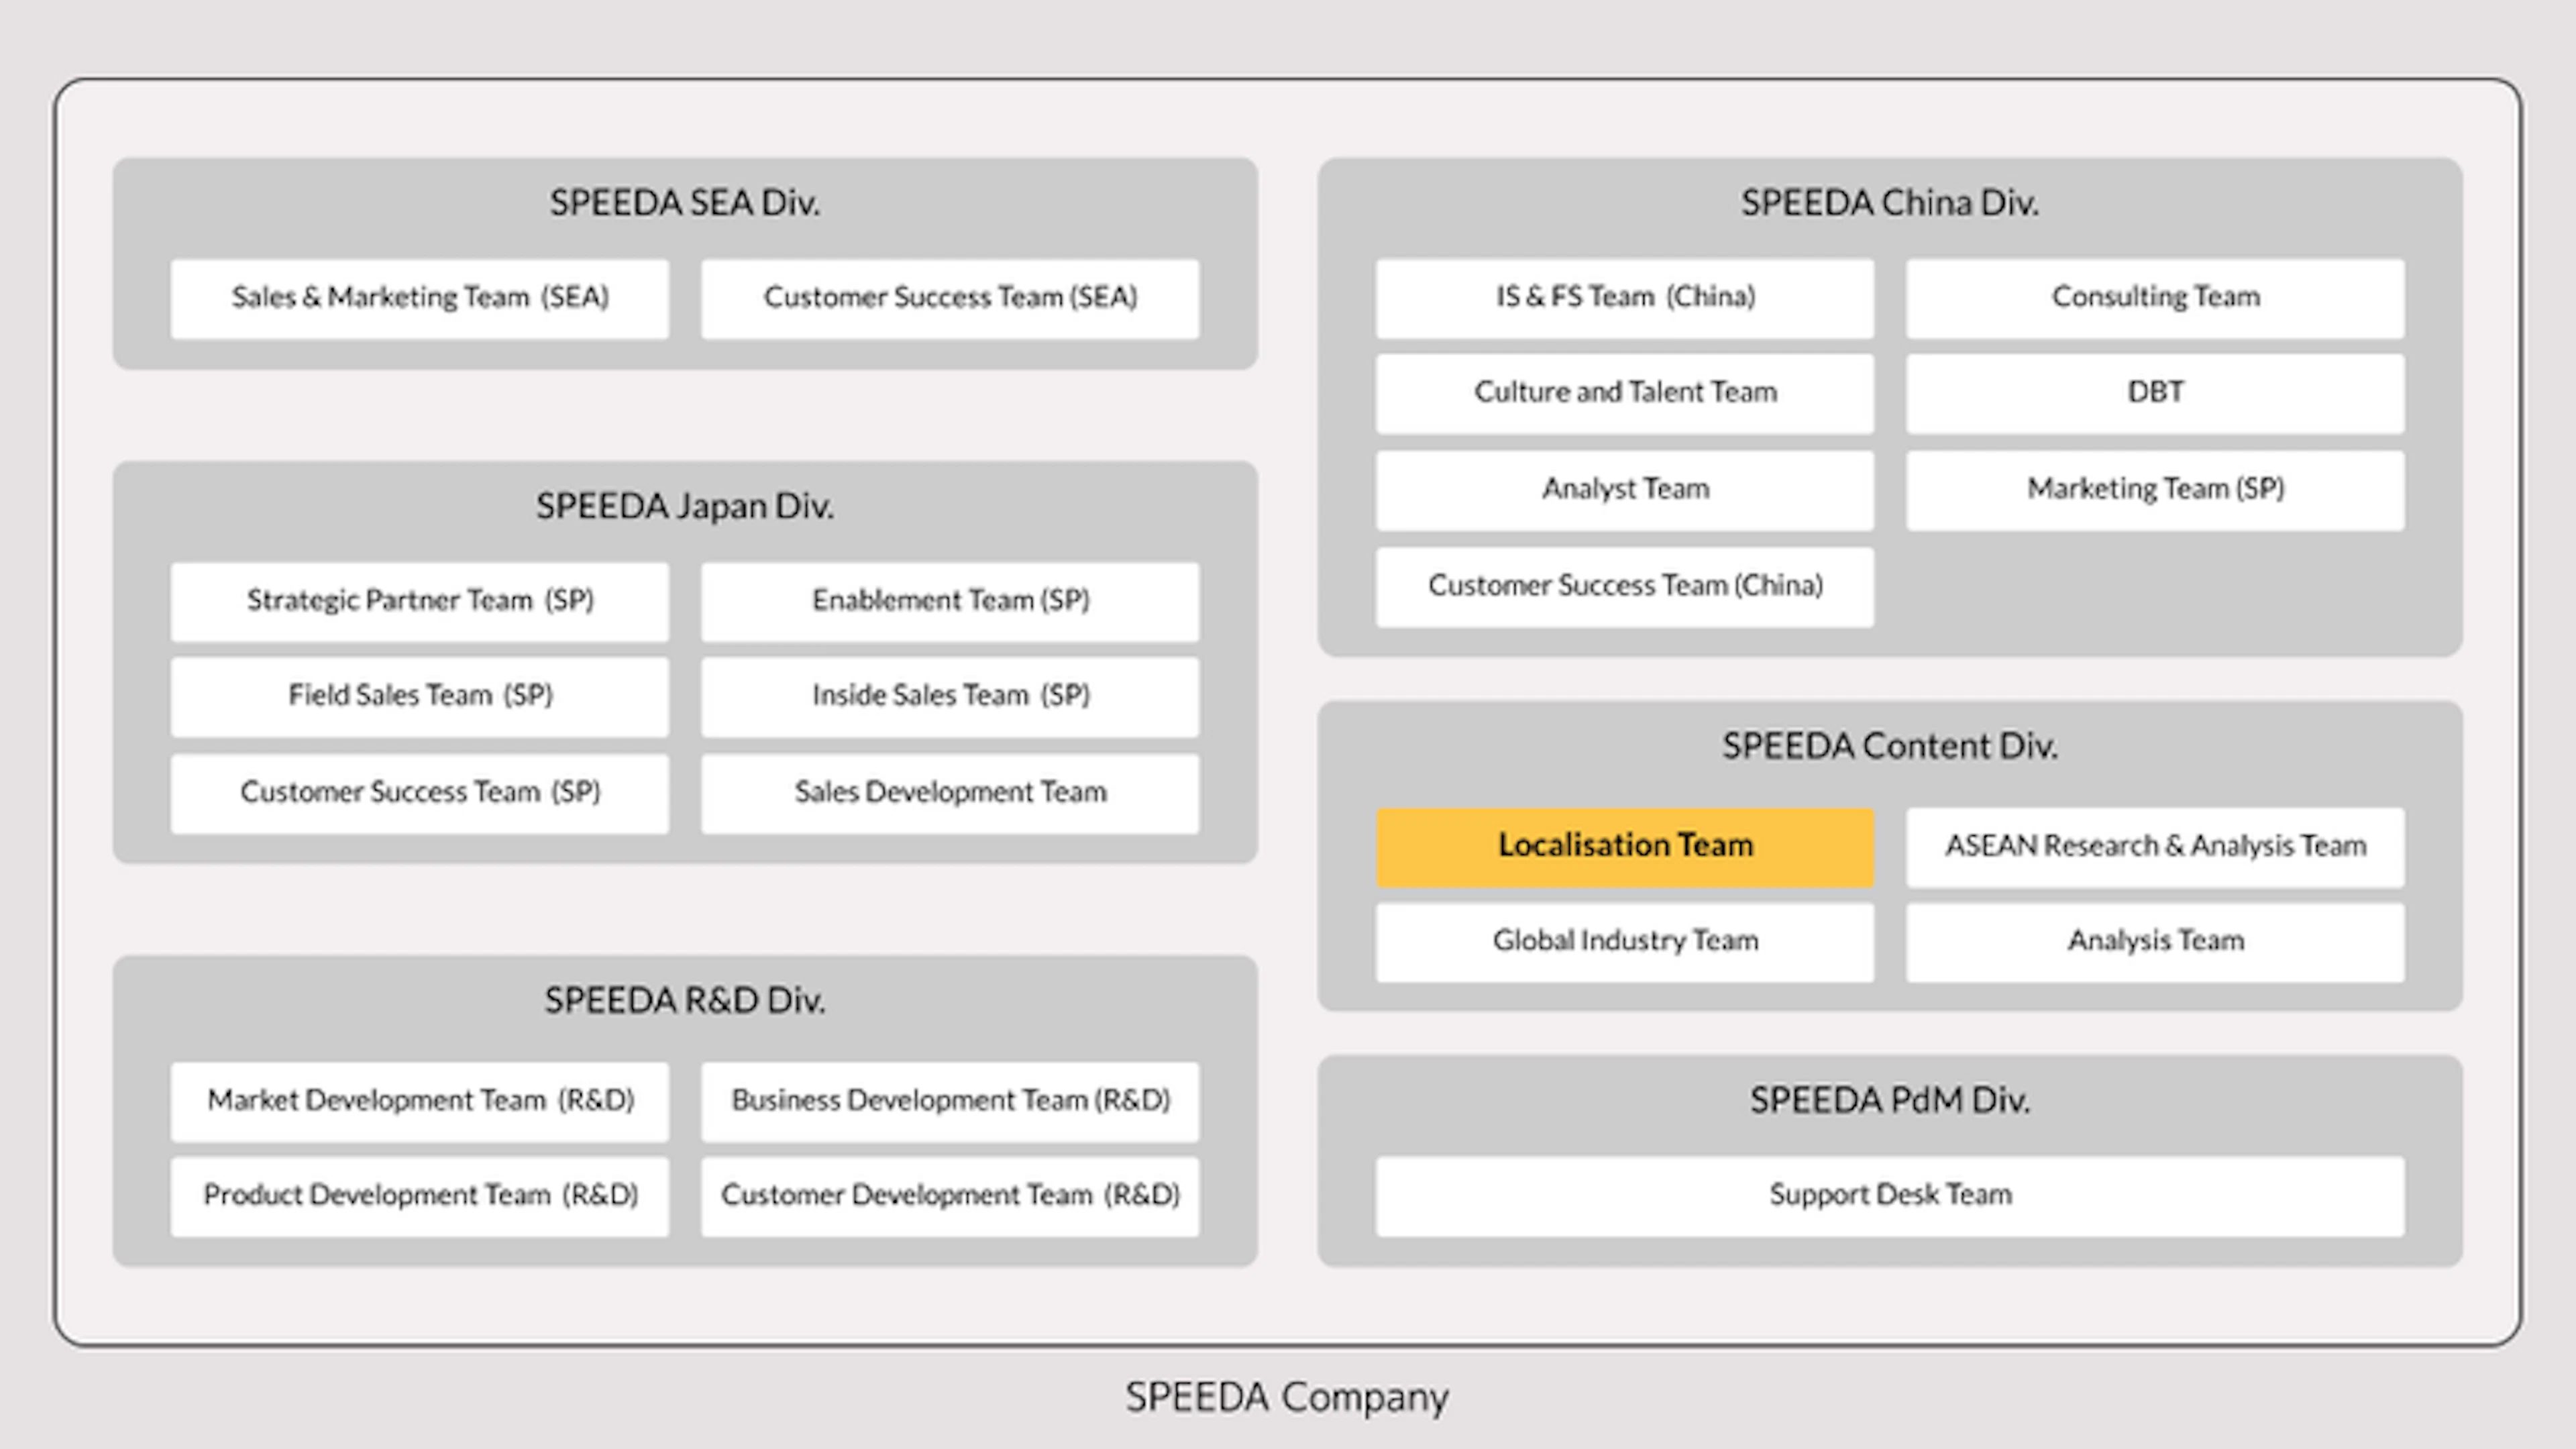2576x1449 pixels.
Task: Click the SPEEDA PdM Div. heading
Action: [1890, 1100]
